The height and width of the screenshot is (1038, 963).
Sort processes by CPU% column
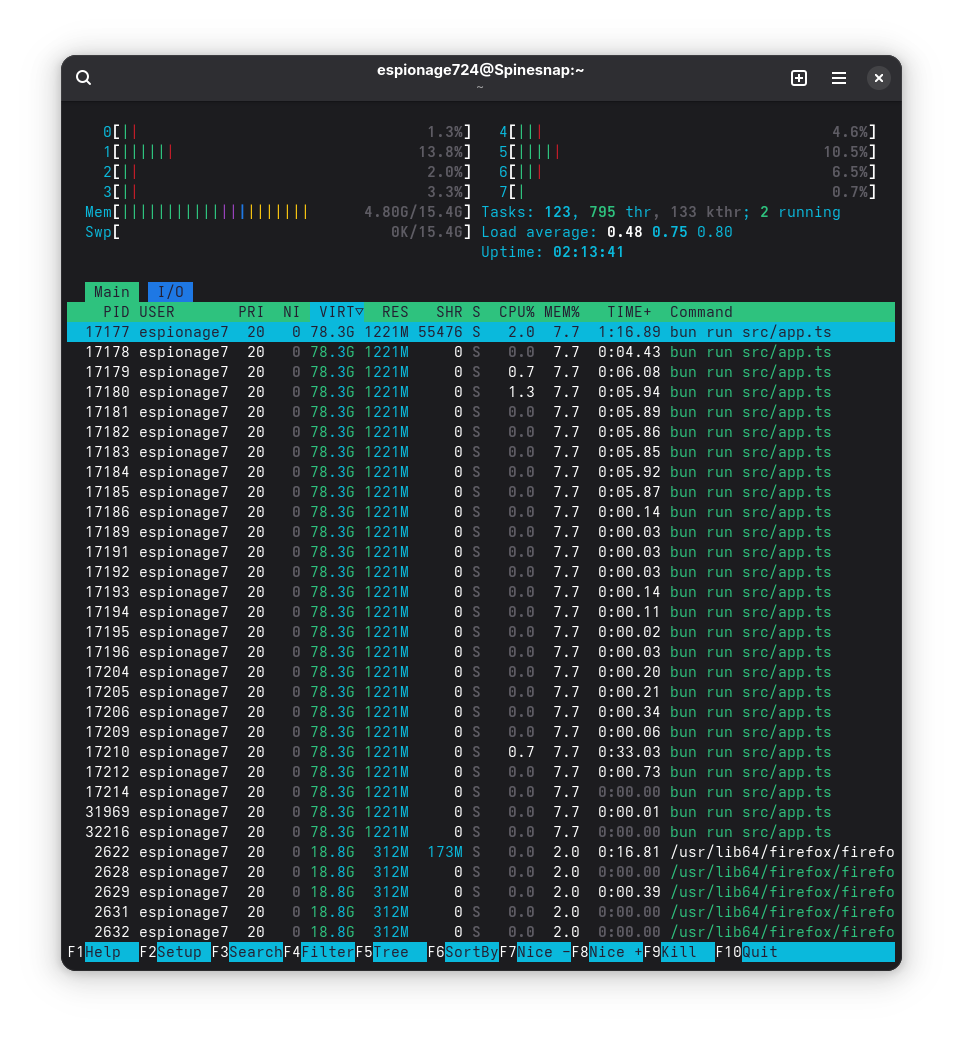pyautogui.click(x=516, y=312)
